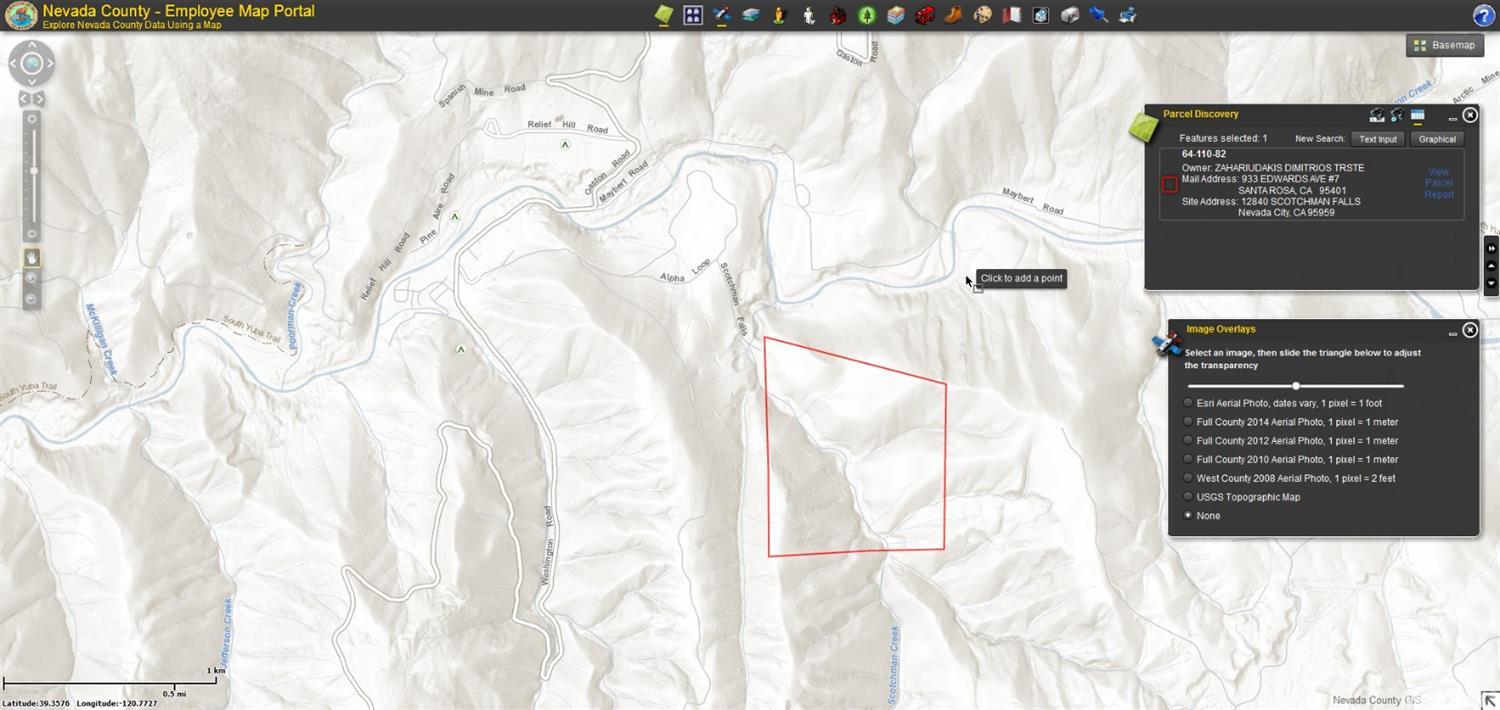Click parcel number 64-110-82 result
Screen dimensions: 1500x710
pos(1203,154)
